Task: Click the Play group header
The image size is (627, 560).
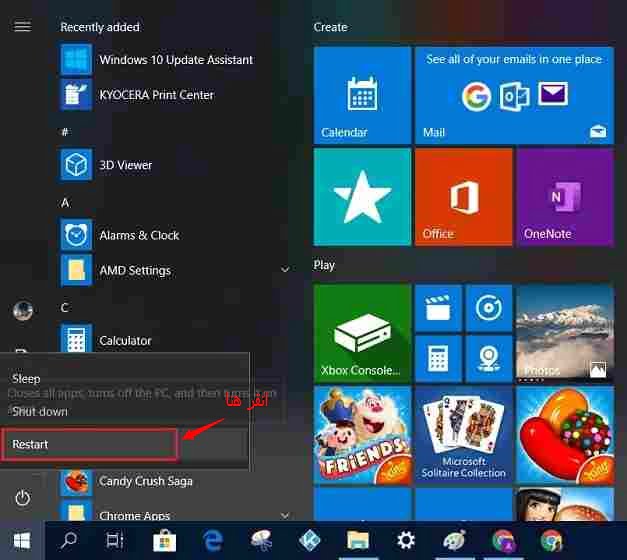Action: pyautogui.click(x=324, y=265)
